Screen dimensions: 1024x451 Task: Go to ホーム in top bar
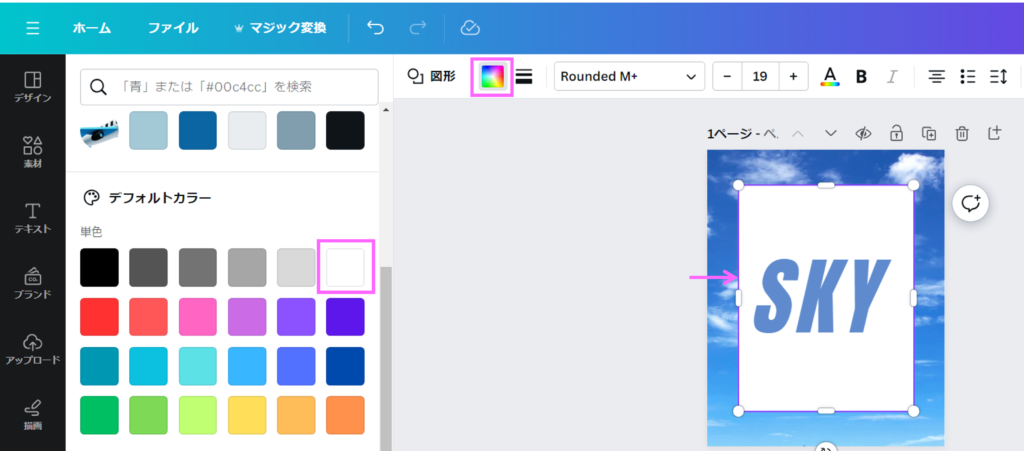(91, 28)
